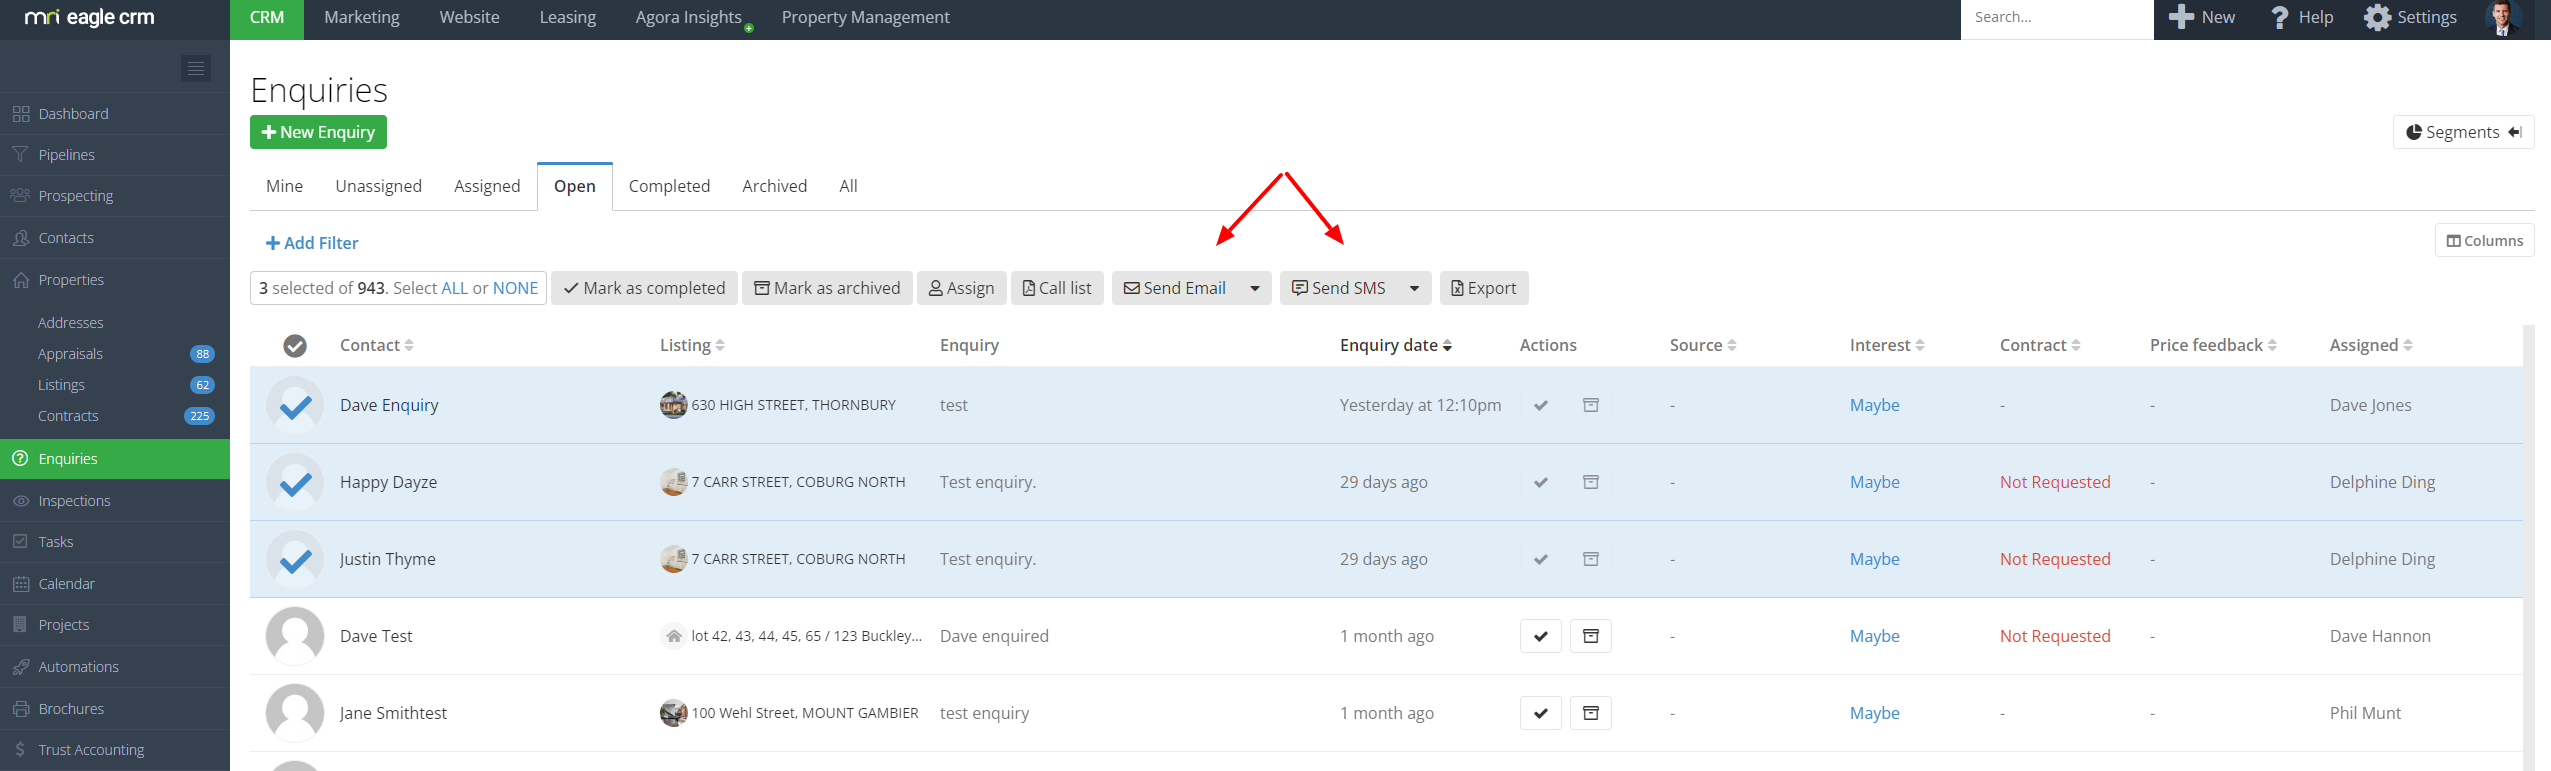Deselect the Justin Thyme row checkbox

[x=295, y=559]
